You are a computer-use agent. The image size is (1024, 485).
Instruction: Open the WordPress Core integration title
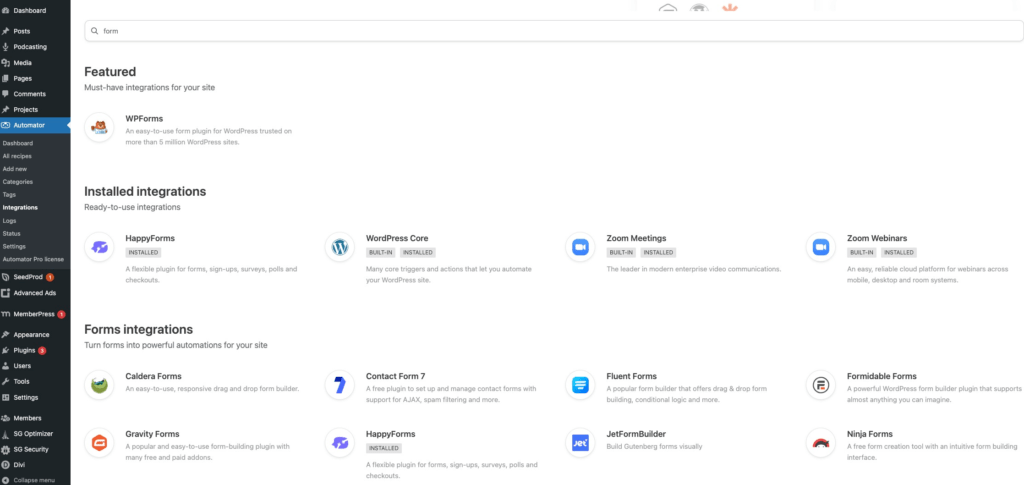397,238
